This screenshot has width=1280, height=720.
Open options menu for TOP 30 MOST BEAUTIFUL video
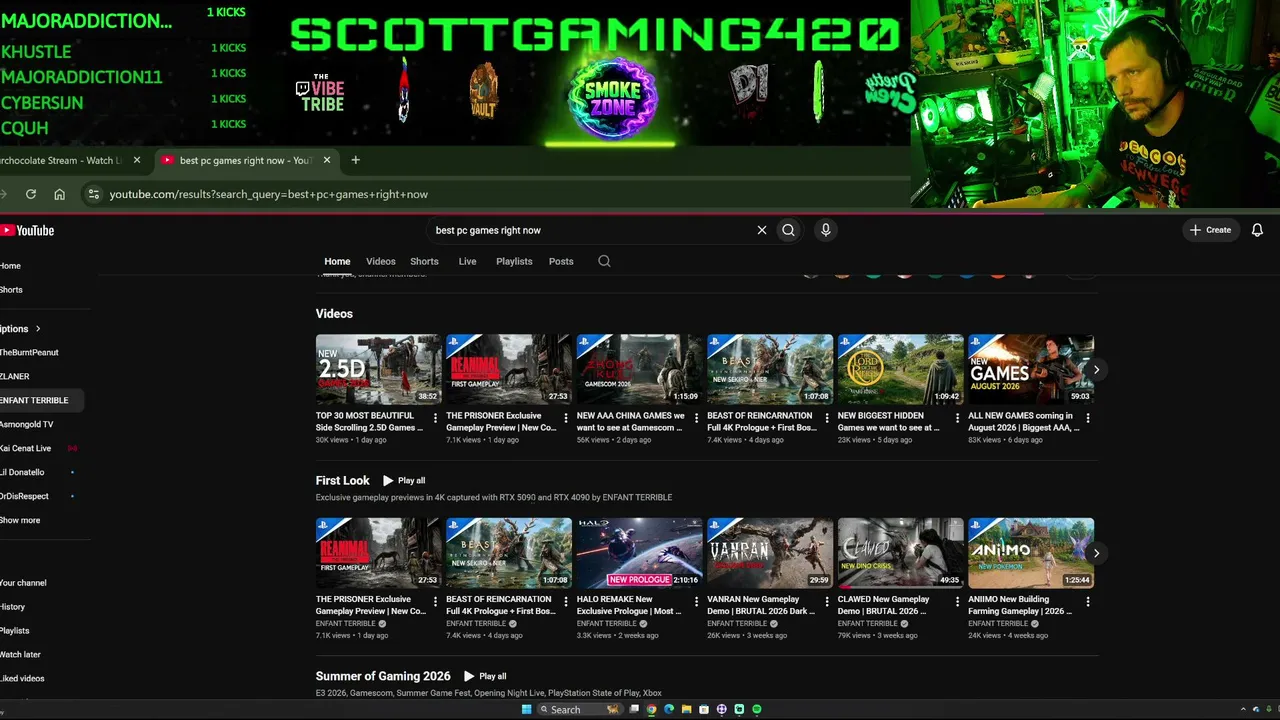pyautogui.click(x=435, y=418)
